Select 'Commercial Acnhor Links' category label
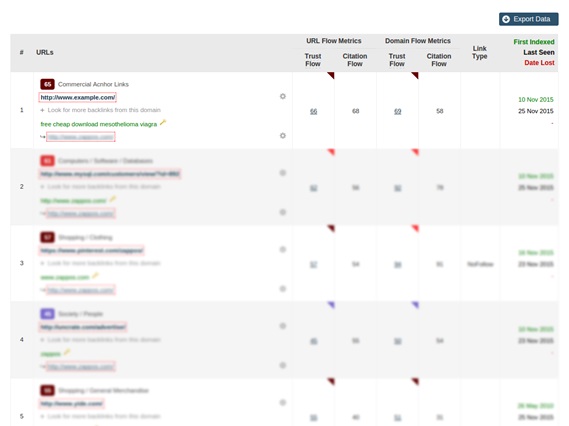This screenshot has height=426, width=569. coord(93,84)
